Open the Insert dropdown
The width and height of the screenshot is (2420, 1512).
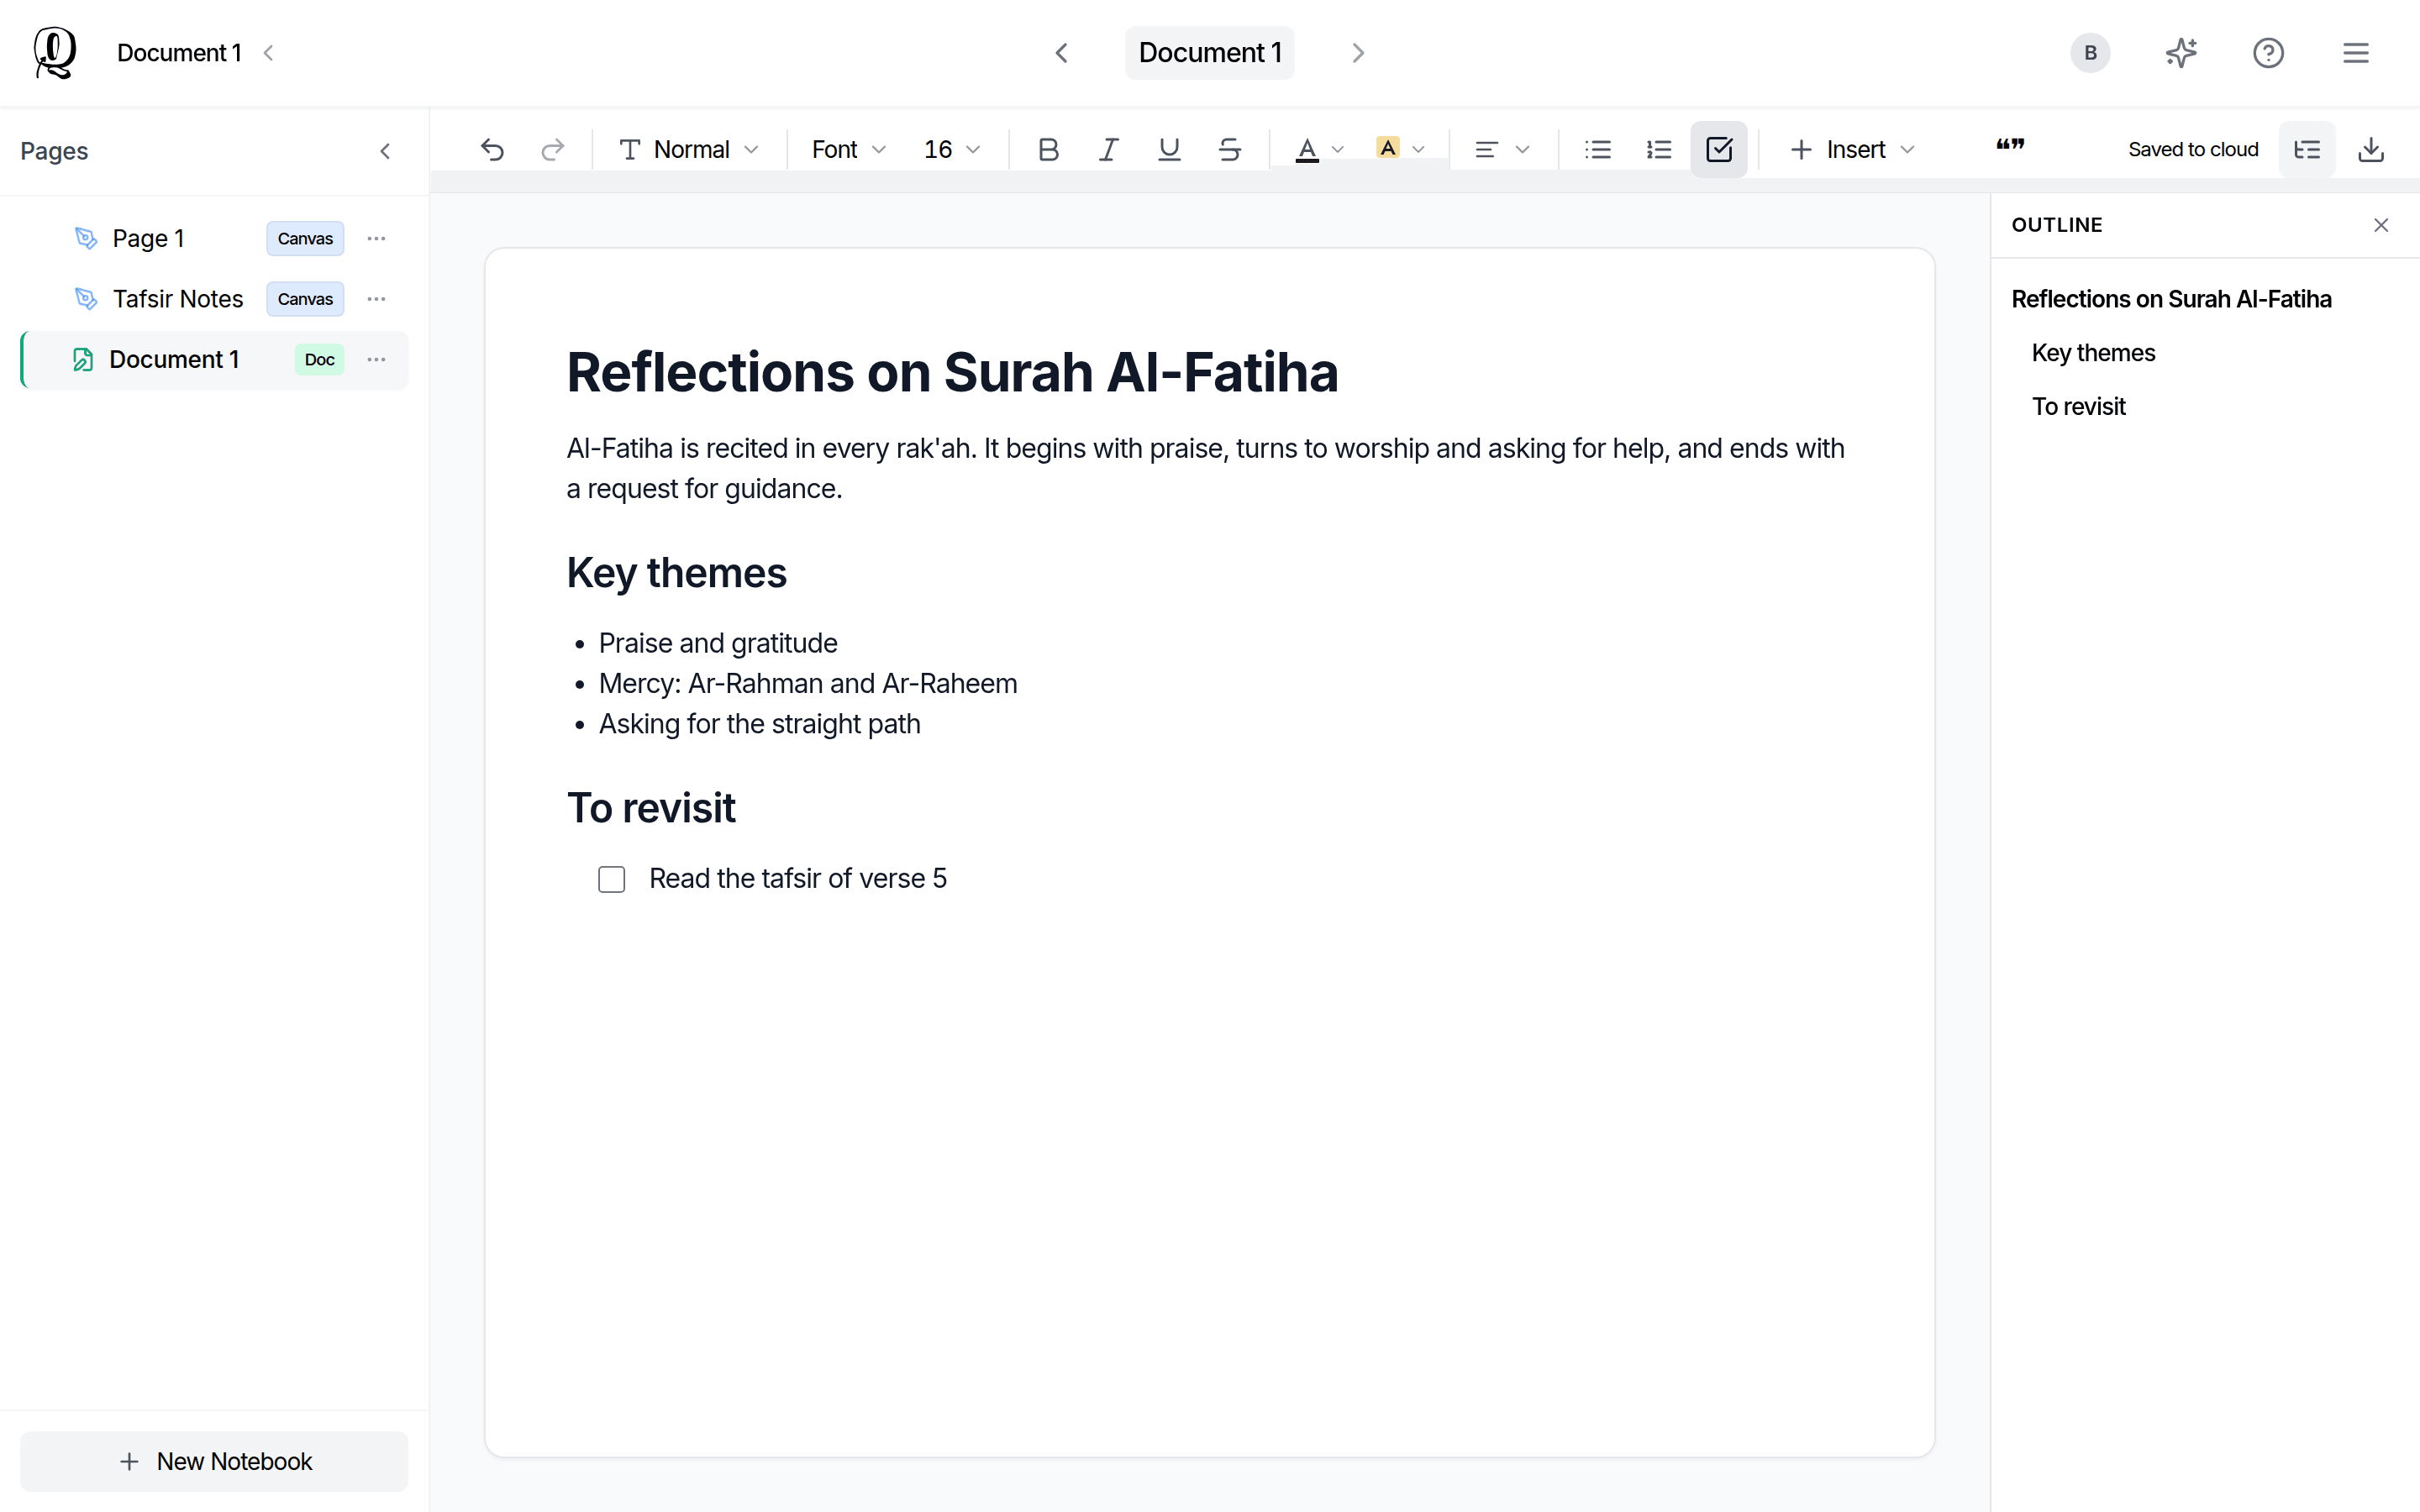tap(1851, 150)
